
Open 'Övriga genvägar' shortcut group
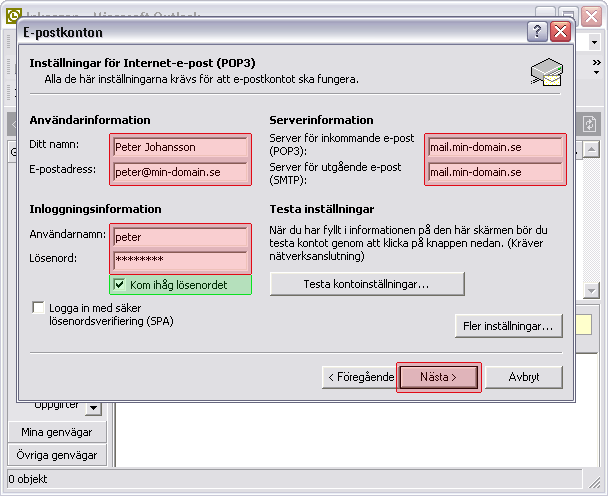(57, 455)
